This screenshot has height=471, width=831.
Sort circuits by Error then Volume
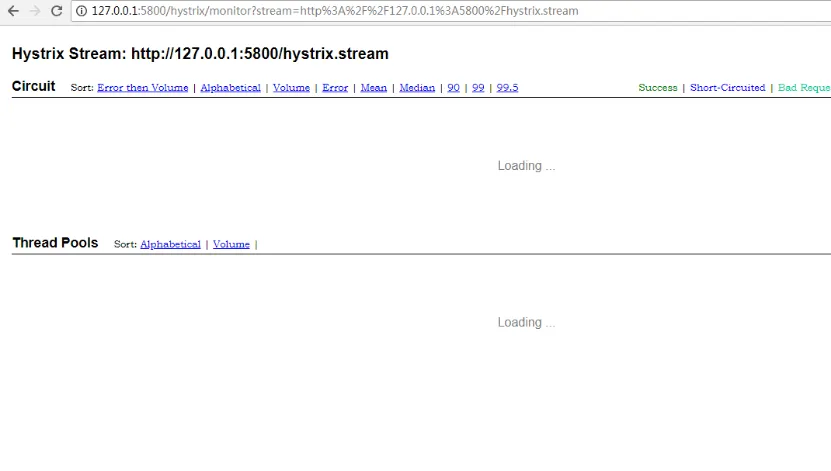(143, 87)
